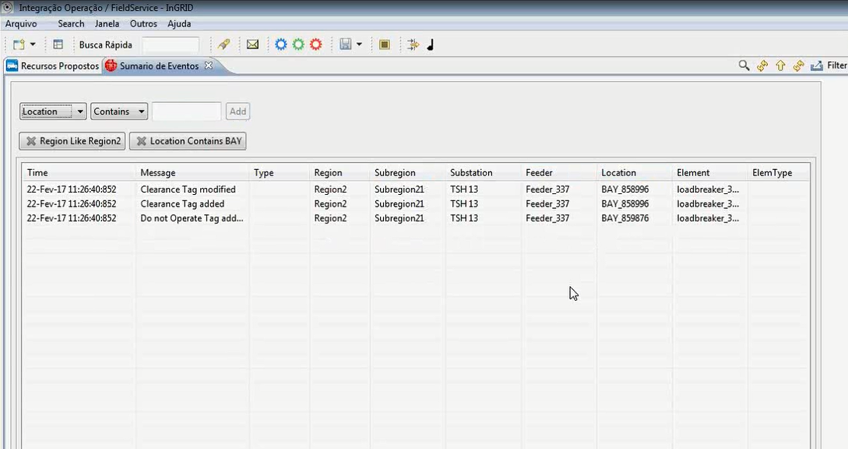
Task: Click the blue gear icon
Action: [281, 45]
